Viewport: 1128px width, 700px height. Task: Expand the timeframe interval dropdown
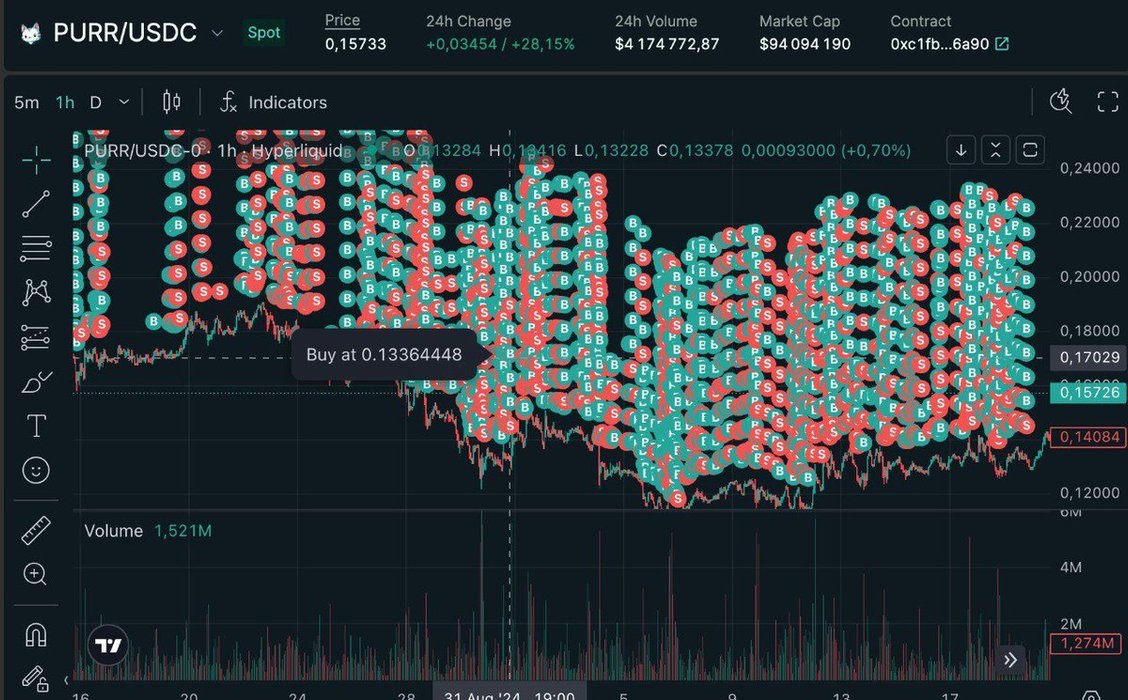tap(124, 103)
